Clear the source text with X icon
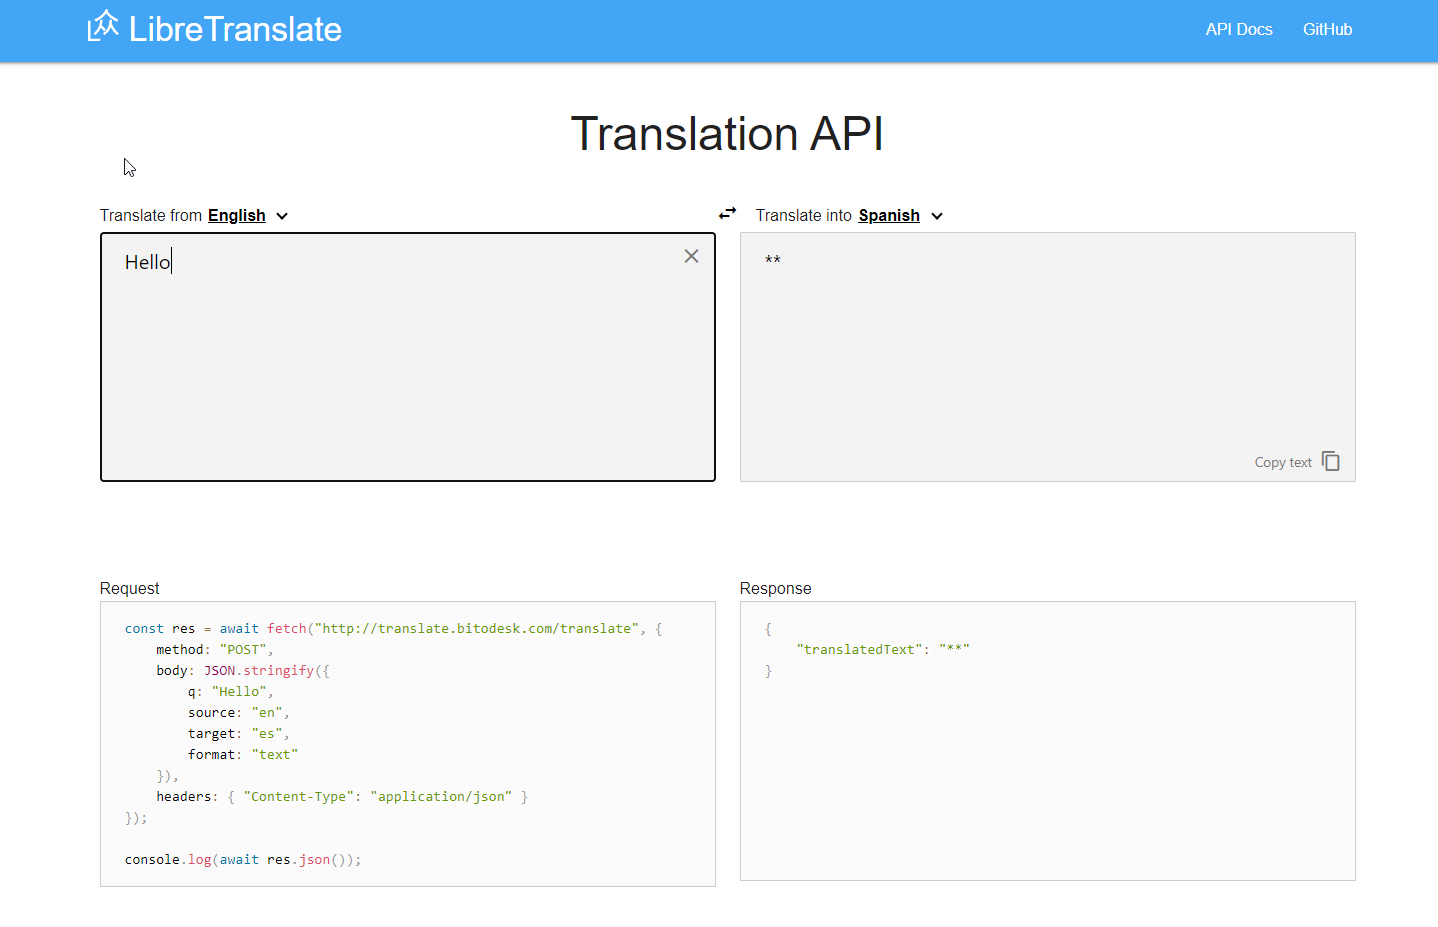 (x=691, y=257)
